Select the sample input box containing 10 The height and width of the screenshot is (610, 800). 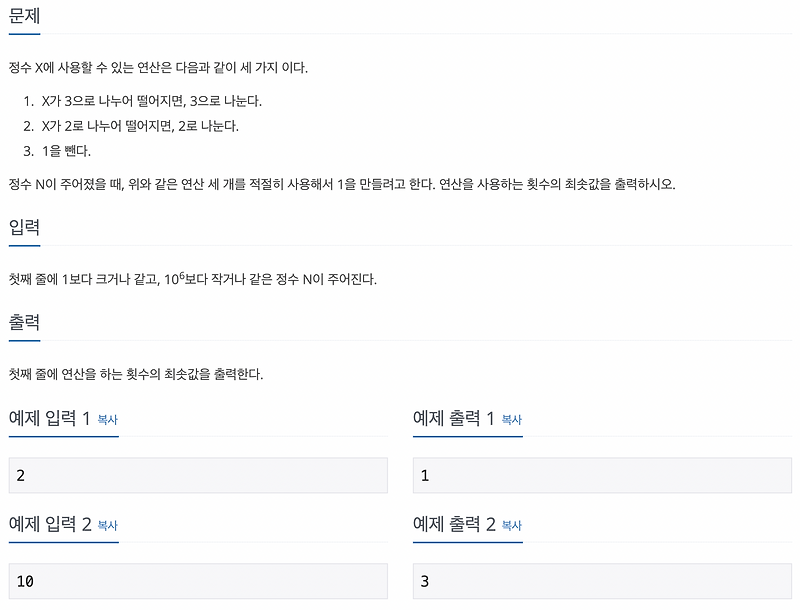point(200,581)
